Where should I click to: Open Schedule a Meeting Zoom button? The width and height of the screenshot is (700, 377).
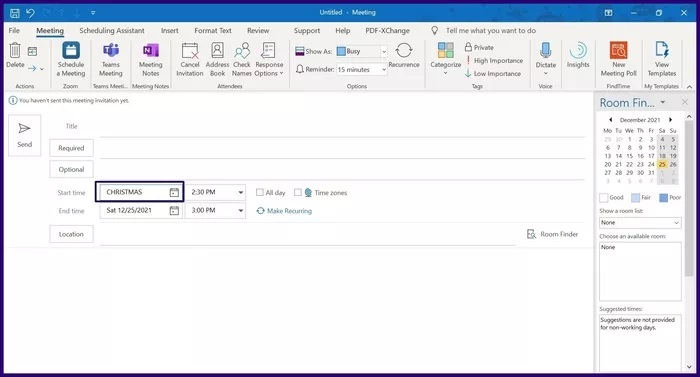coord(71,59)
